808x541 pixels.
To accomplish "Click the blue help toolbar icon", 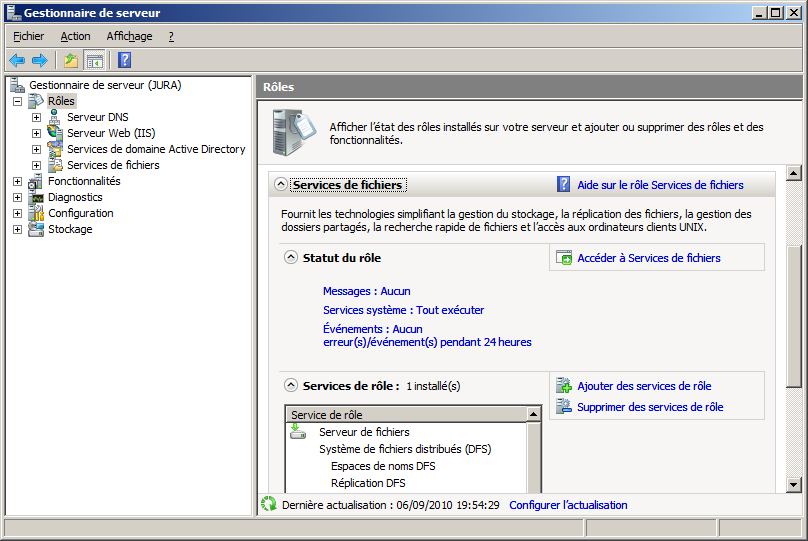I will click(125, 60).
